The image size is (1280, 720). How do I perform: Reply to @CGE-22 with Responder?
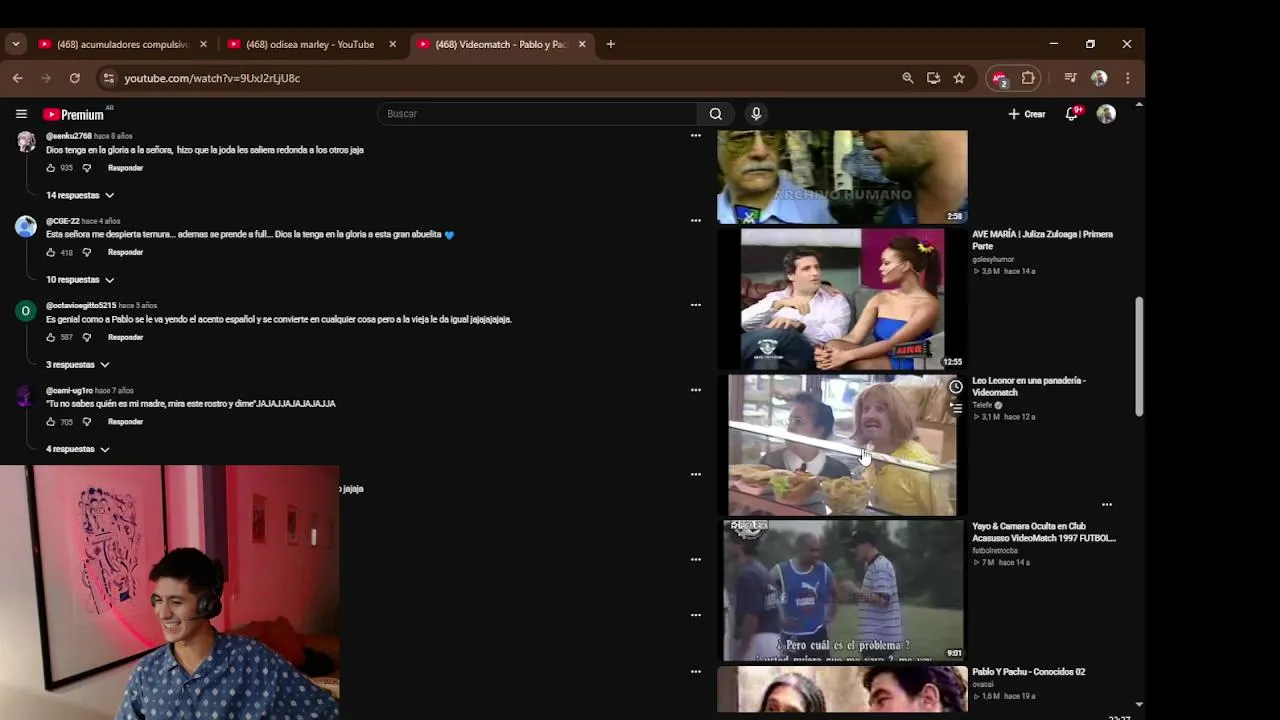tap(125, 252)
